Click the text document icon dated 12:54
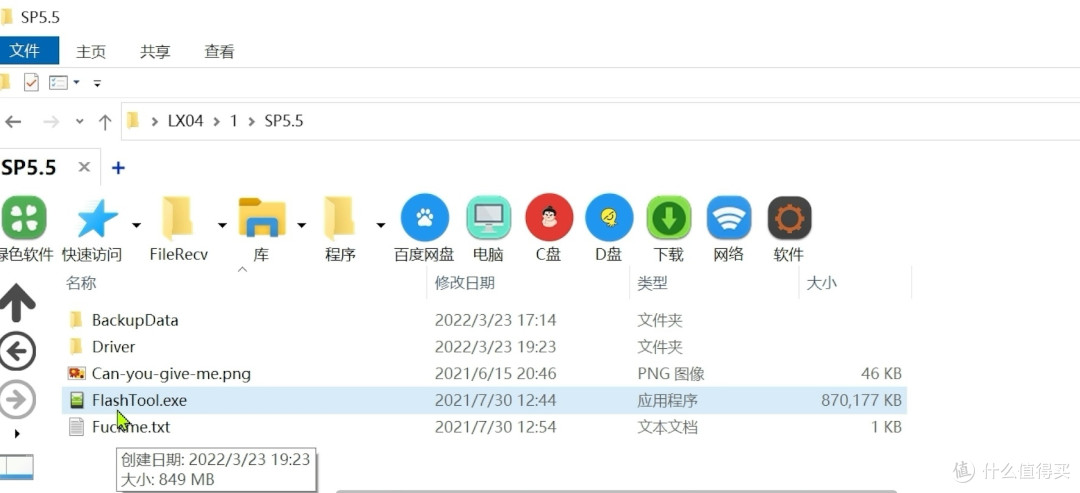The height and width of the screenshot is (493, 1080). pos(76,427)
